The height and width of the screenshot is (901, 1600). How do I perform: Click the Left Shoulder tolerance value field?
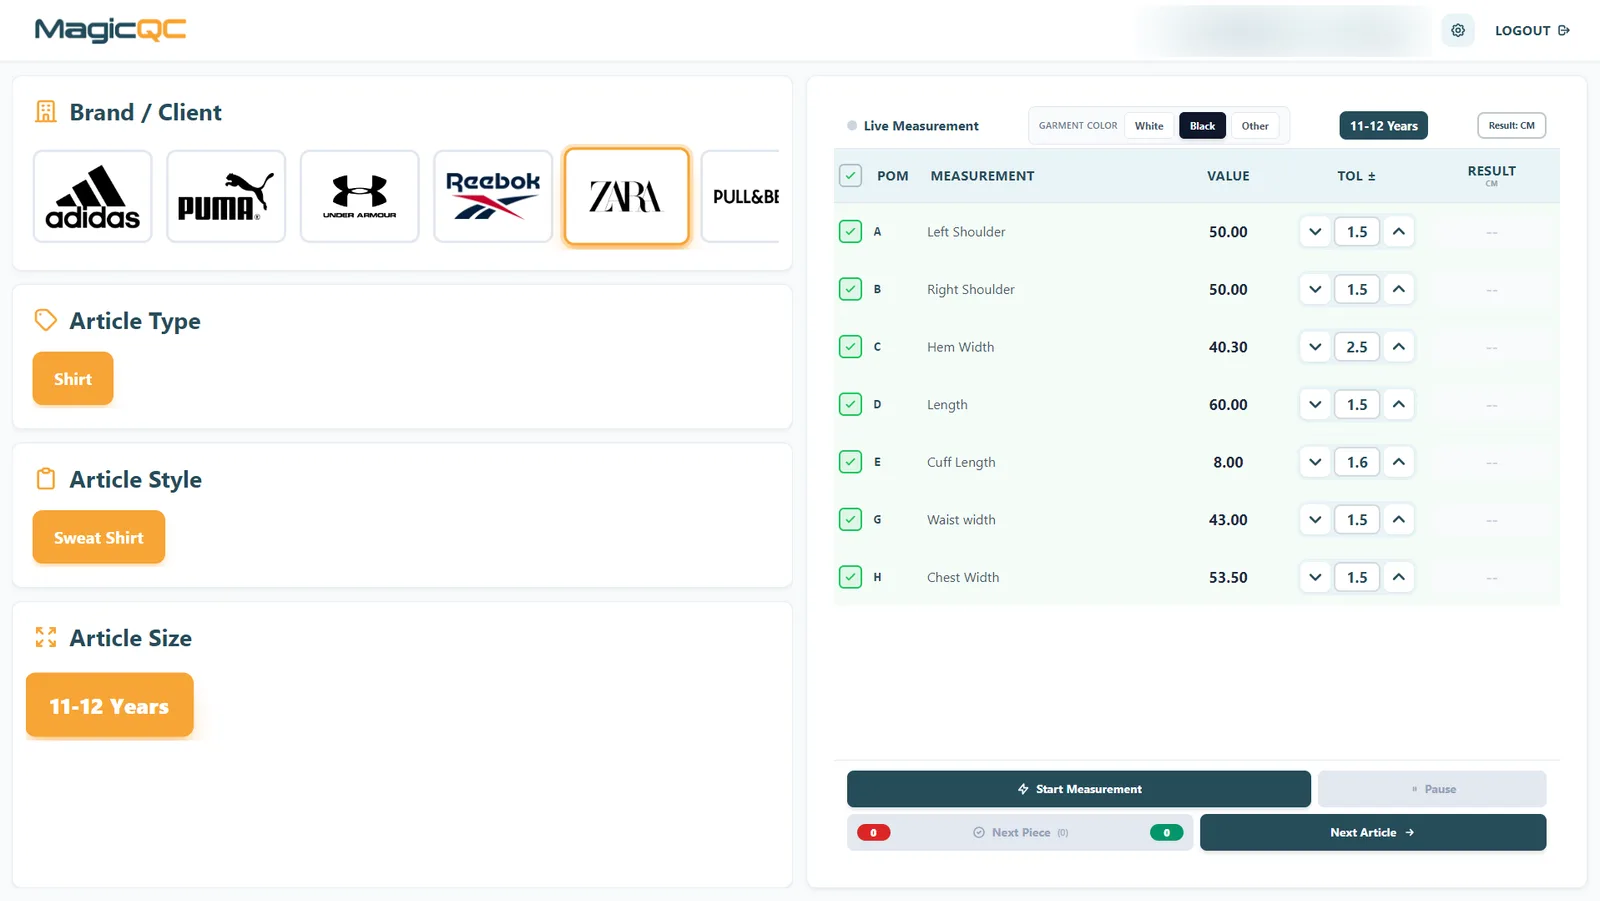point(1357,231)
